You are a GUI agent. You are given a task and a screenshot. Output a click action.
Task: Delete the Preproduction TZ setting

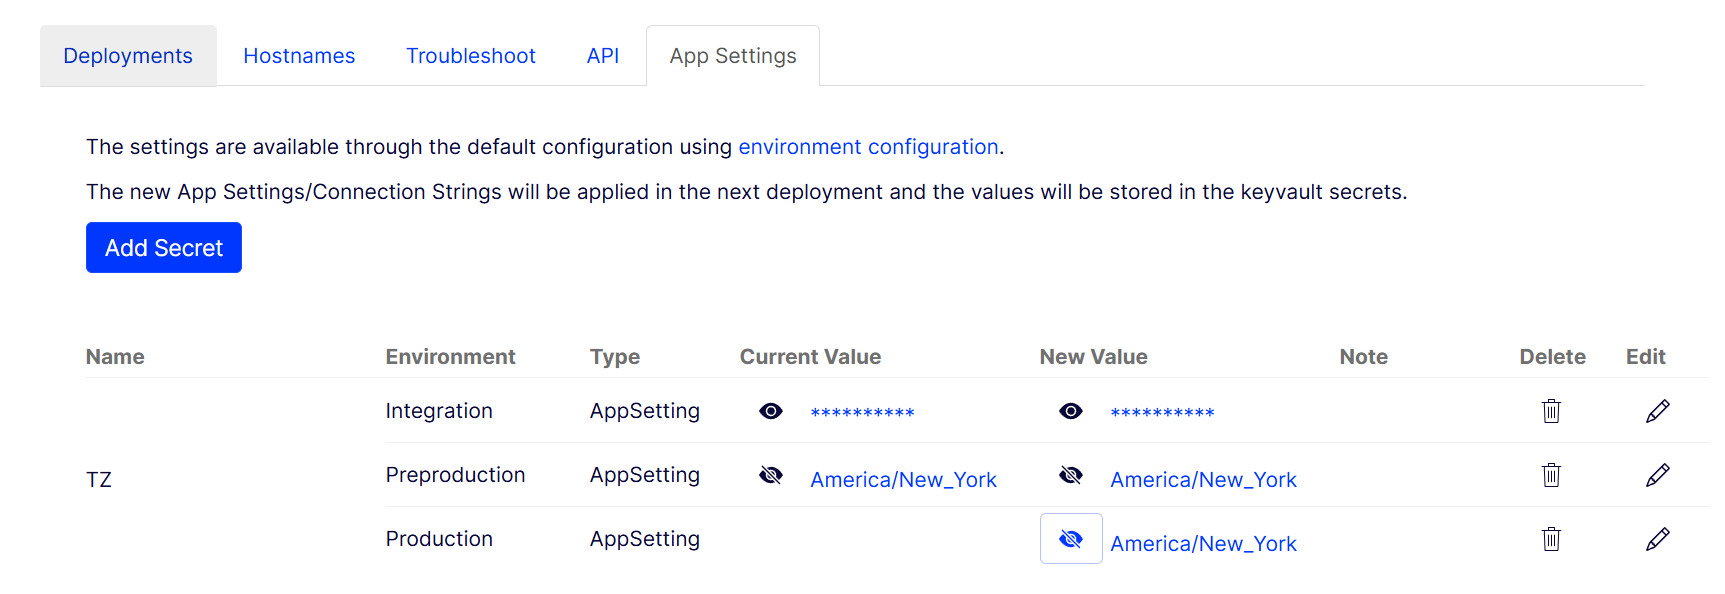point(1551,475)
